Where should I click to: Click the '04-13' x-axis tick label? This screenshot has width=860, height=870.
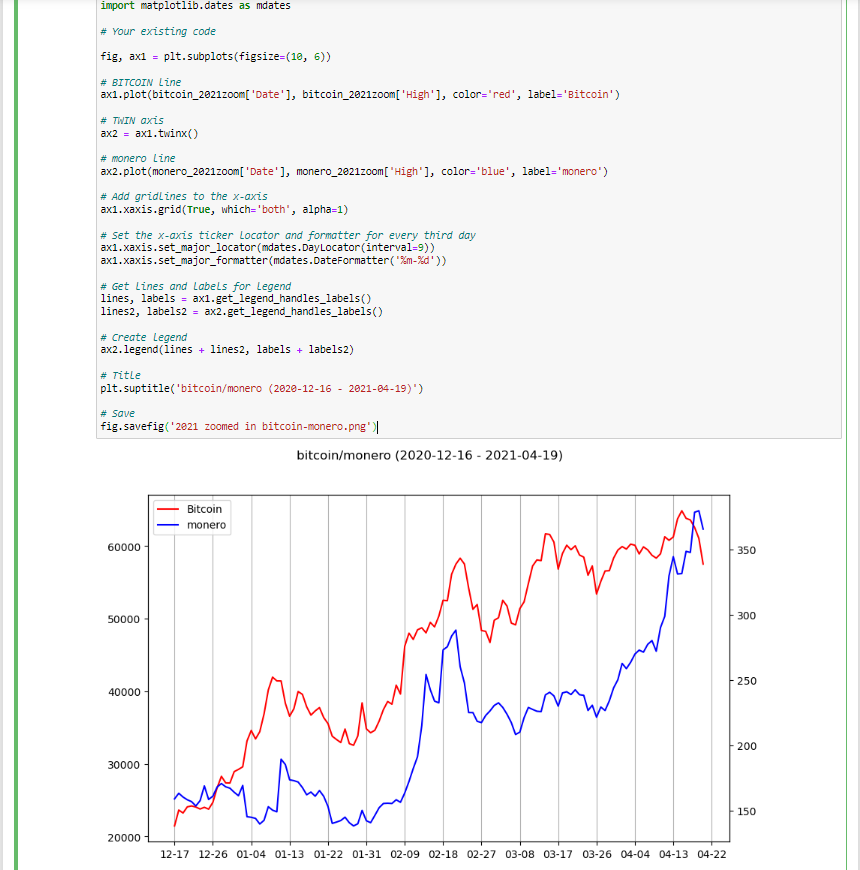point(674,854)
